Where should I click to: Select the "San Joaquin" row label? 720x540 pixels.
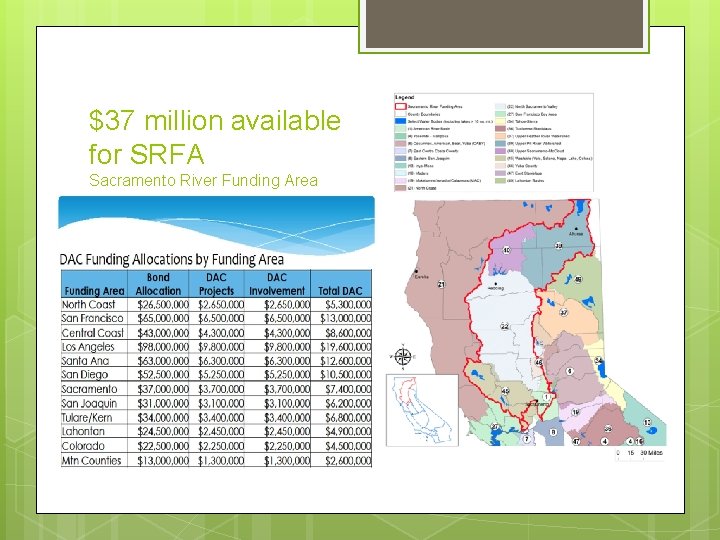[x=89, y=403]
